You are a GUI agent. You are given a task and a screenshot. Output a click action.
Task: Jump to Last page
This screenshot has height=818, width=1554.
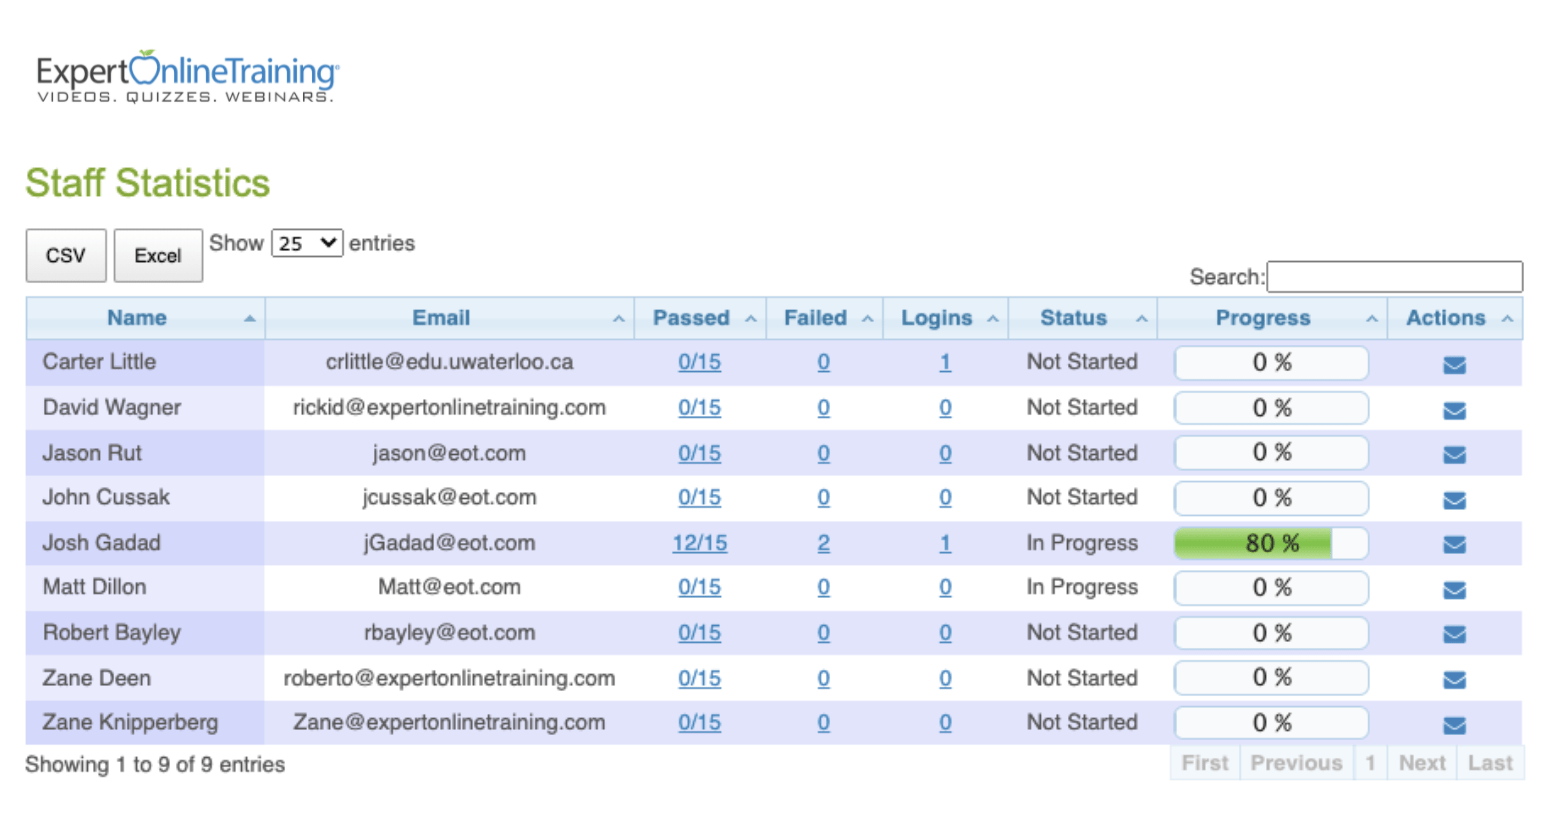point(1490,763)
